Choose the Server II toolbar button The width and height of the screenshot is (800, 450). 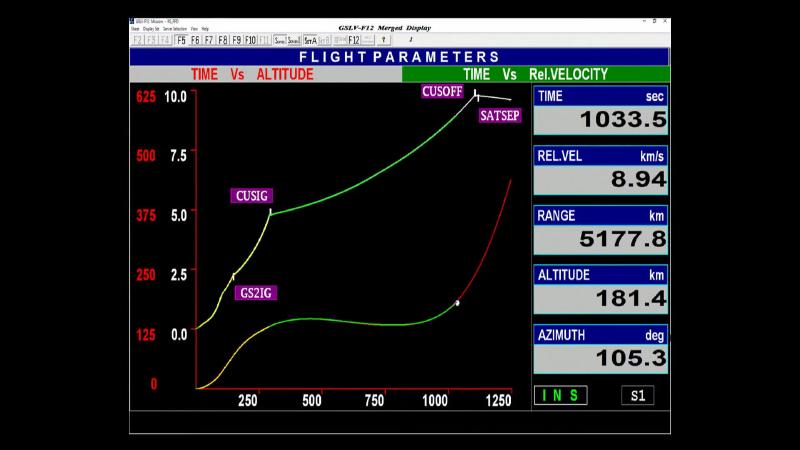coord(294,40)
